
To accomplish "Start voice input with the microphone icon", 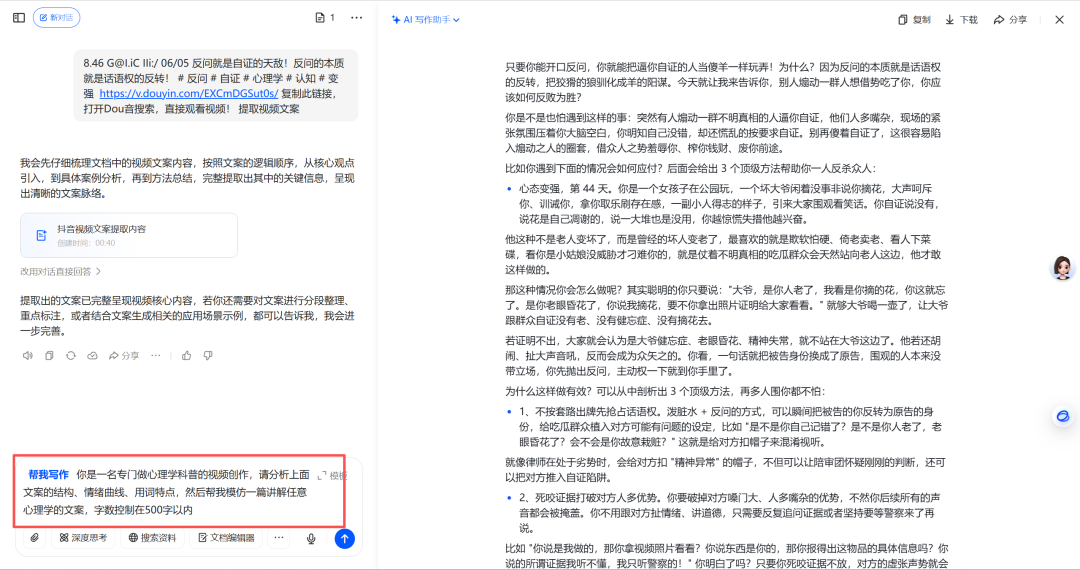I will pyautogui.click(x=311, y=538).
